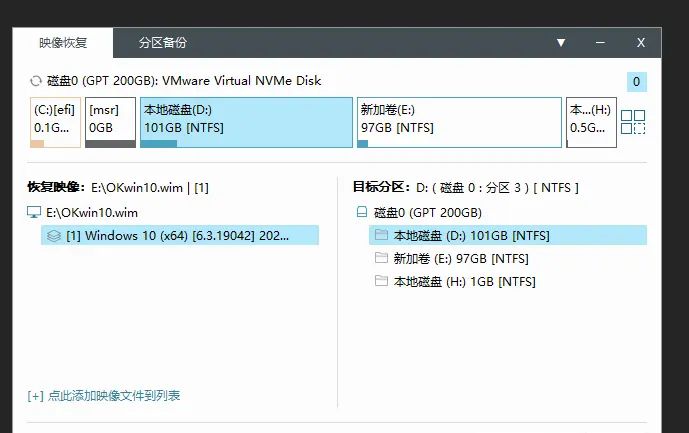Viewport: 689px width, 433px height.
Task: Click the four-squares layout icon beside the partitions
Action: 633,122
